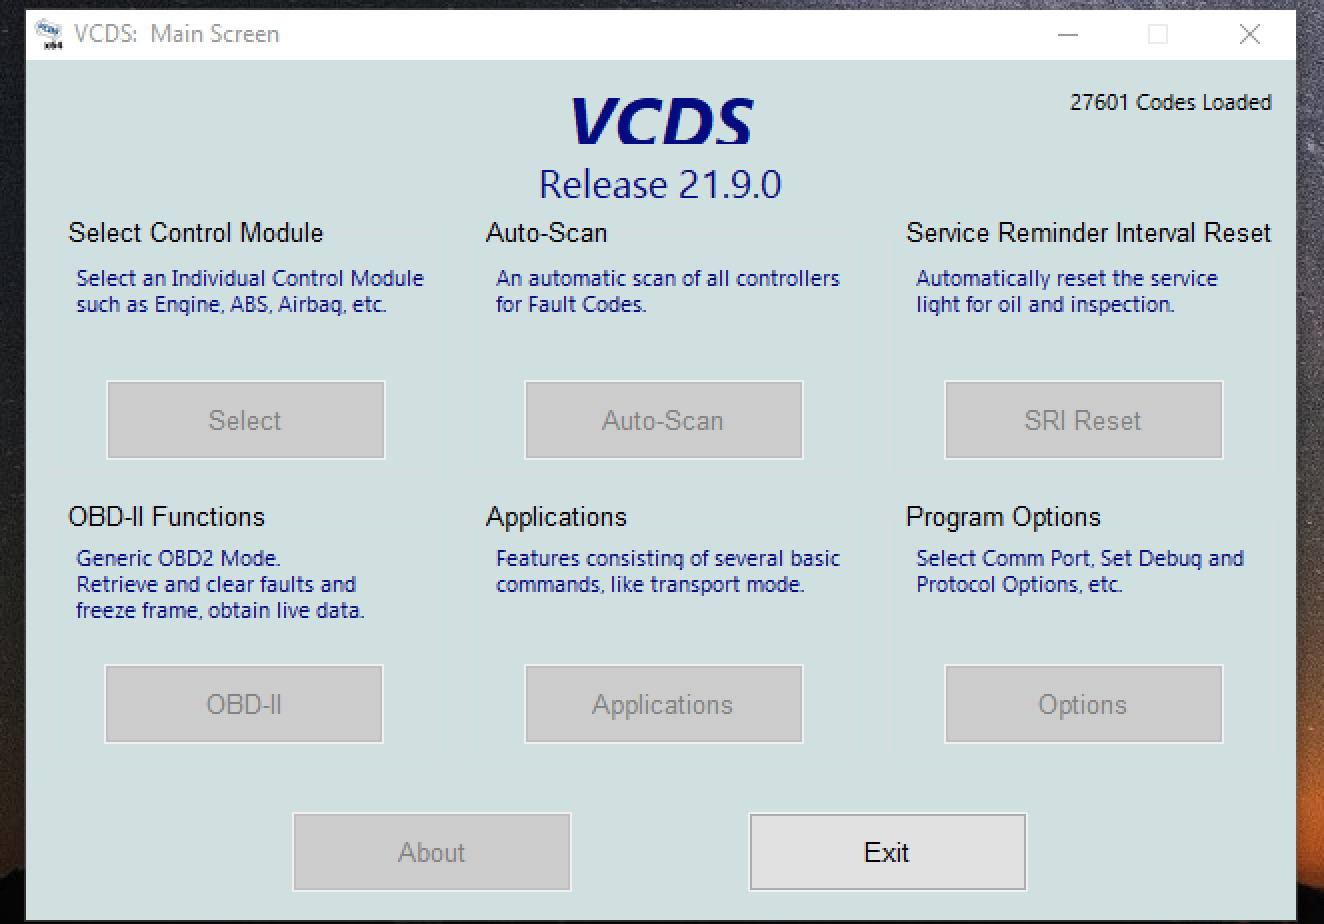Open the Options button
The width and height of the screenshot is (1324, 924).
click(1083, 704)
